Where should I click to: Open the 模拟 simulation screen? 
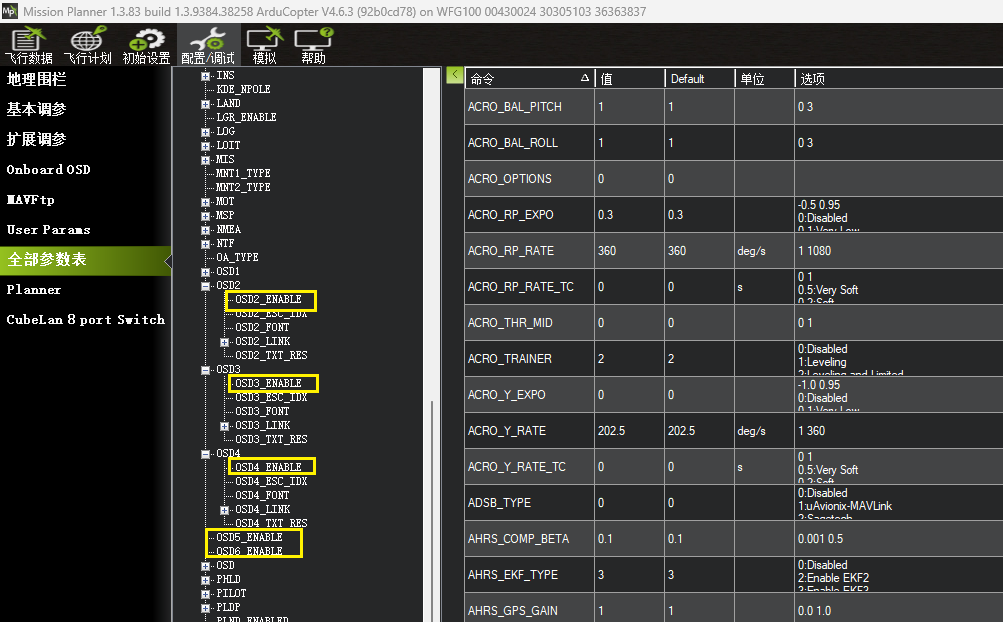click(x=264, y=46)
